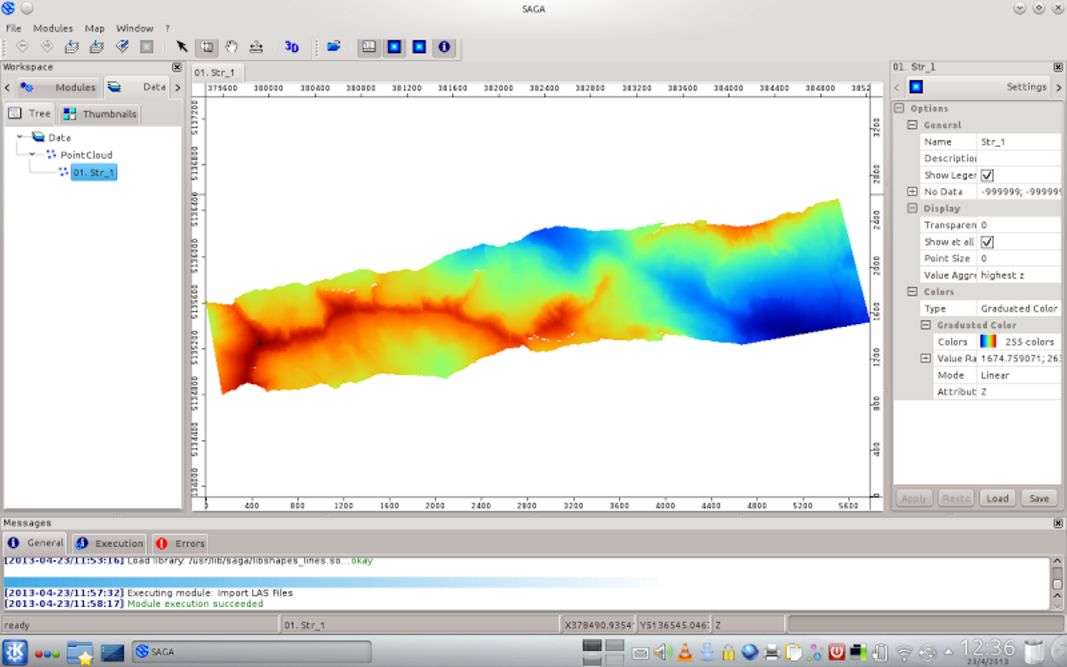Open the Modules menu
Viewport: 1067px width, 667px height.
point(53,28)
